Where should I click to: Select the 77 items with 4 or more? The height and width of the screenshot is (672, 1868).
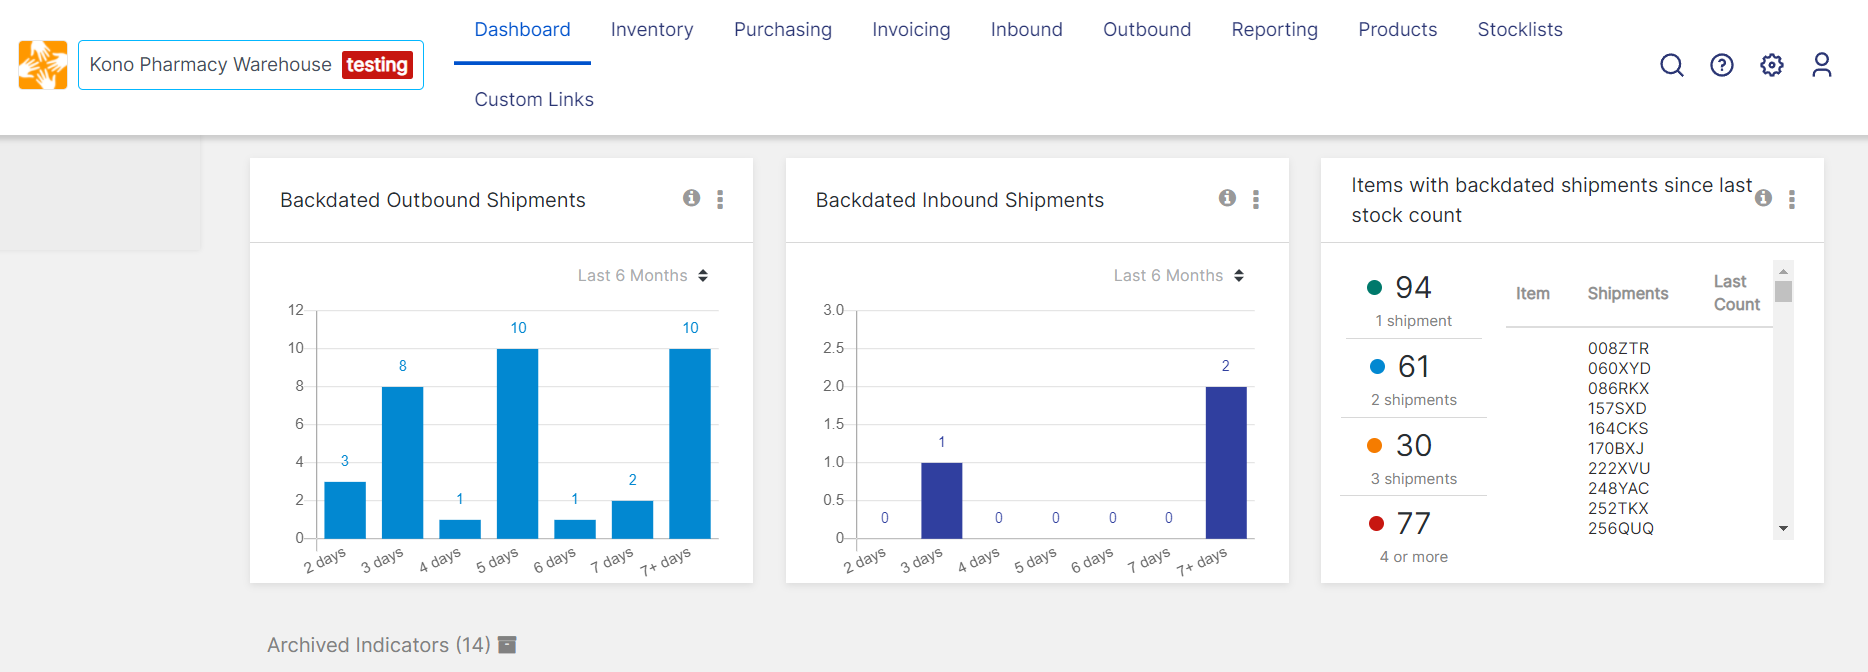(x=1412, y=536)
